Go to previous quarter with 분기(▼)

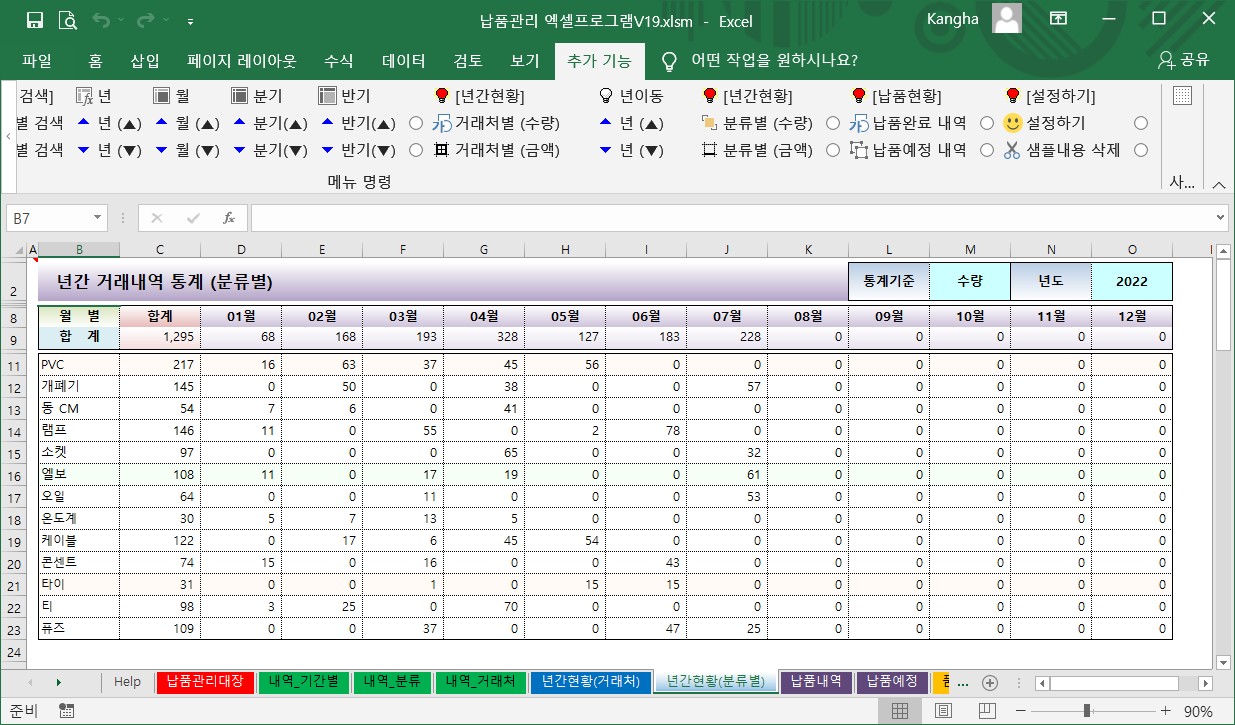[271, 151]
